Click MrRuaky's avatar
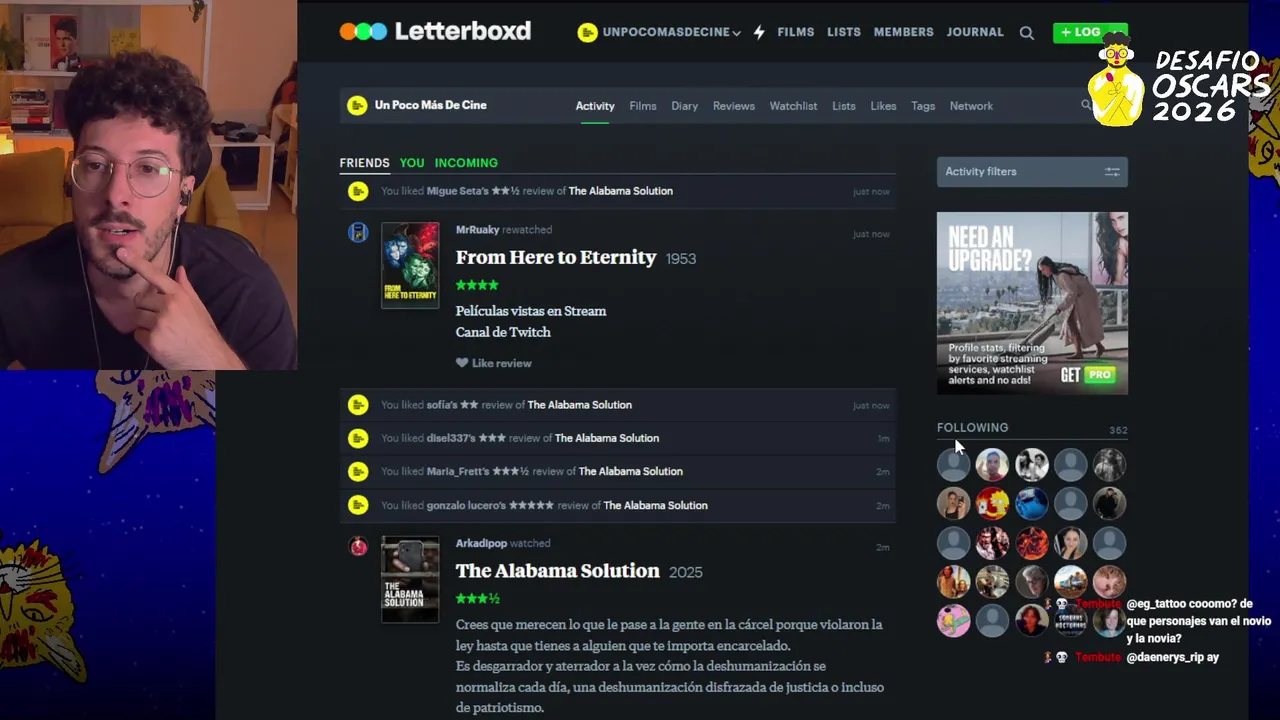The width and height of the screenshot is (1280, 720). (358, 233)
